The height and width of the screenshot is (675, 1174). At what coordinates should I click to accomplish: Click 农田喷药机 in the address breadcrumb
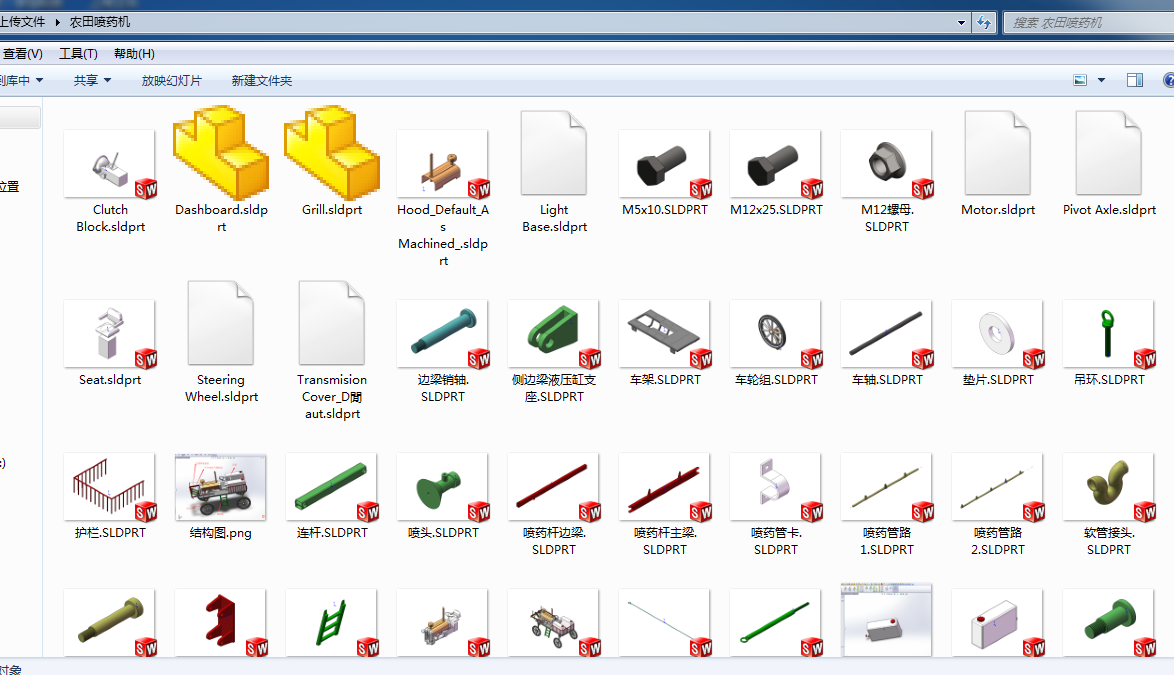coord(100,22)
